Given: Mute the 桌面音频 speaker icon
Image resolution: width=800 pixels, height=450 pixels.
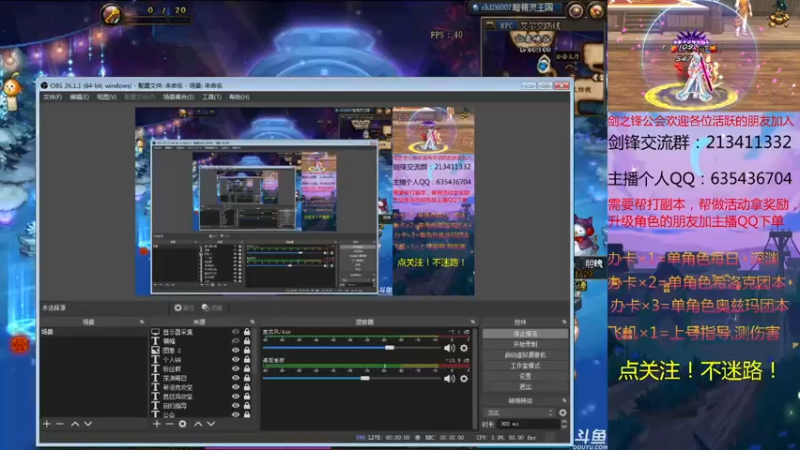Looking at the screenshot, I should [449, 379].
